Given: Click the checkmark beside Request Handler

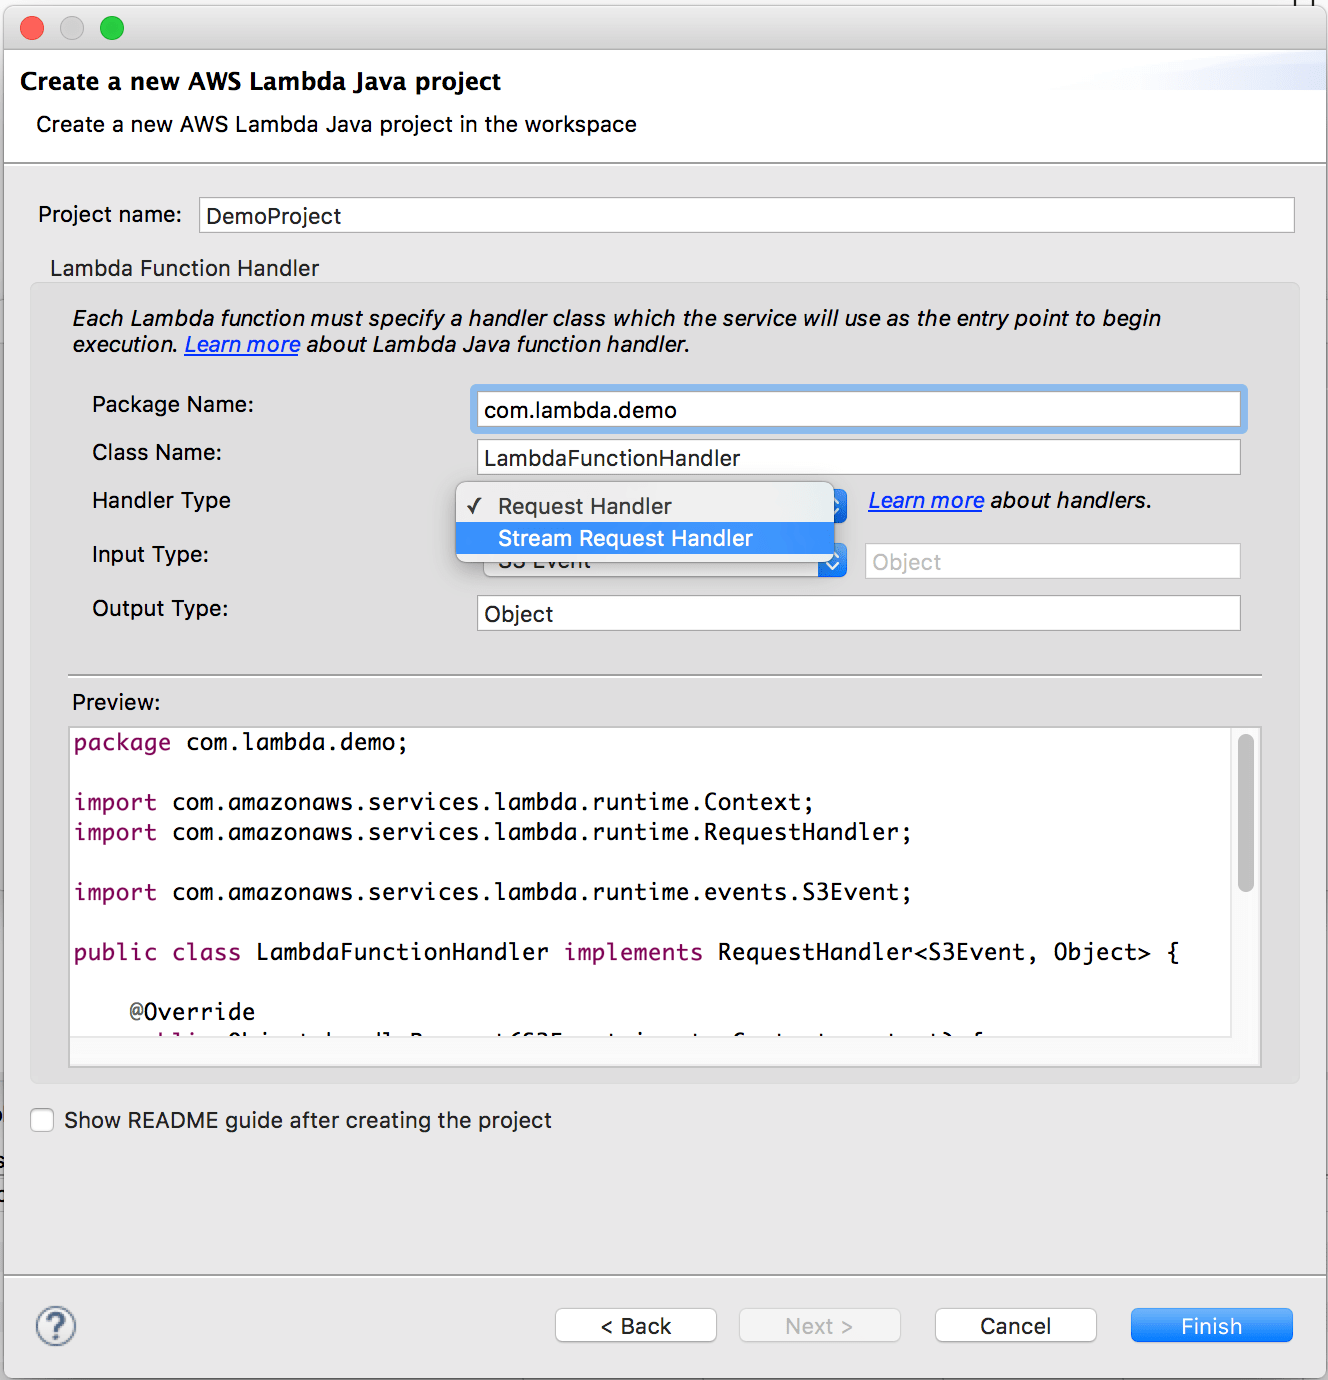Looking at the screenshot, I should pos(474,505).
